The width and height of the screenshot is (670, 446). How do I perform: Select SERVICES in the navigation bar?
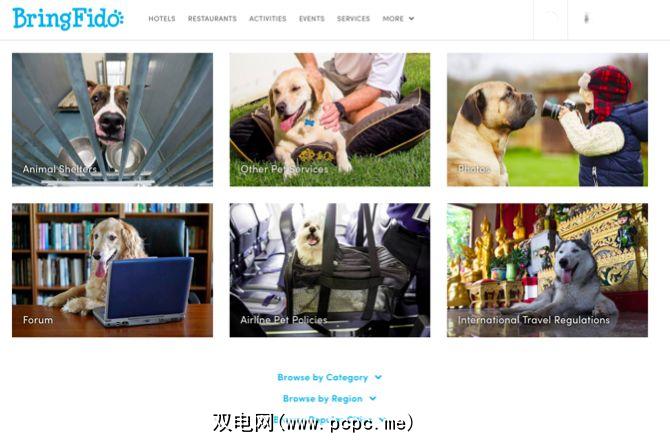click(353, 19)
